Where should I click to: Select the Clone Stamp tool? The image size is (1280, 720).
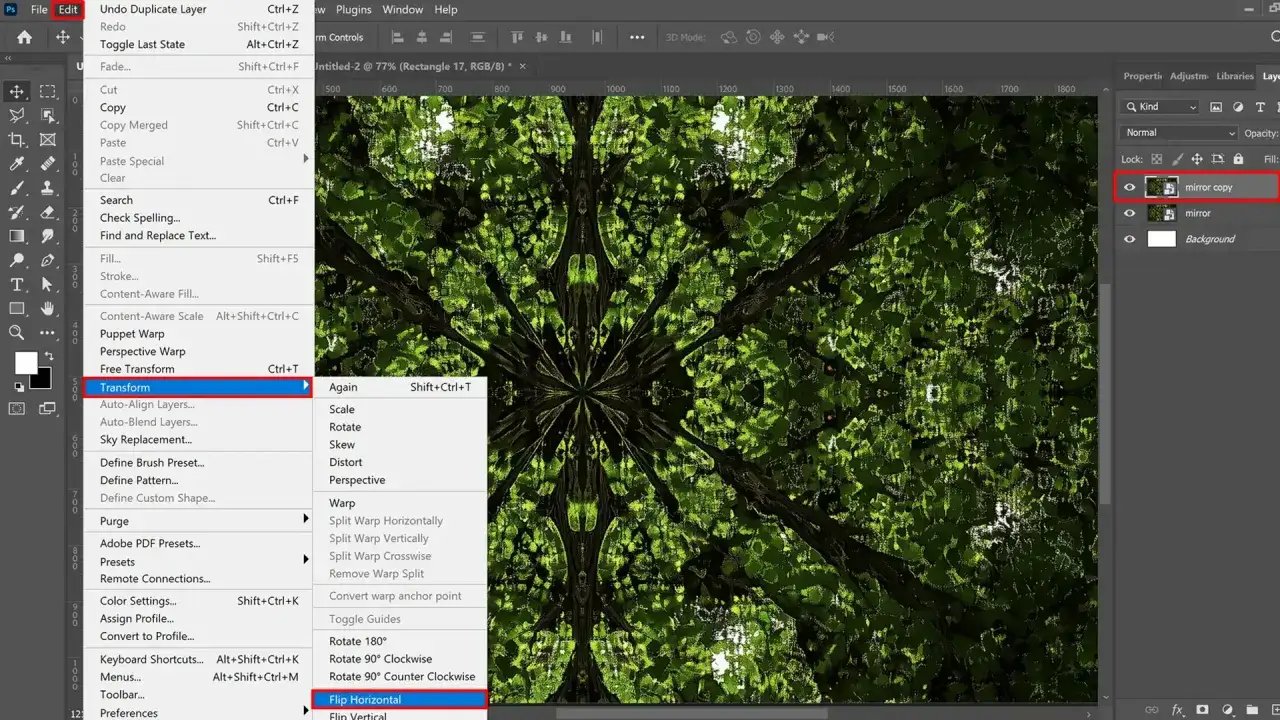click(x=47, y=188)
